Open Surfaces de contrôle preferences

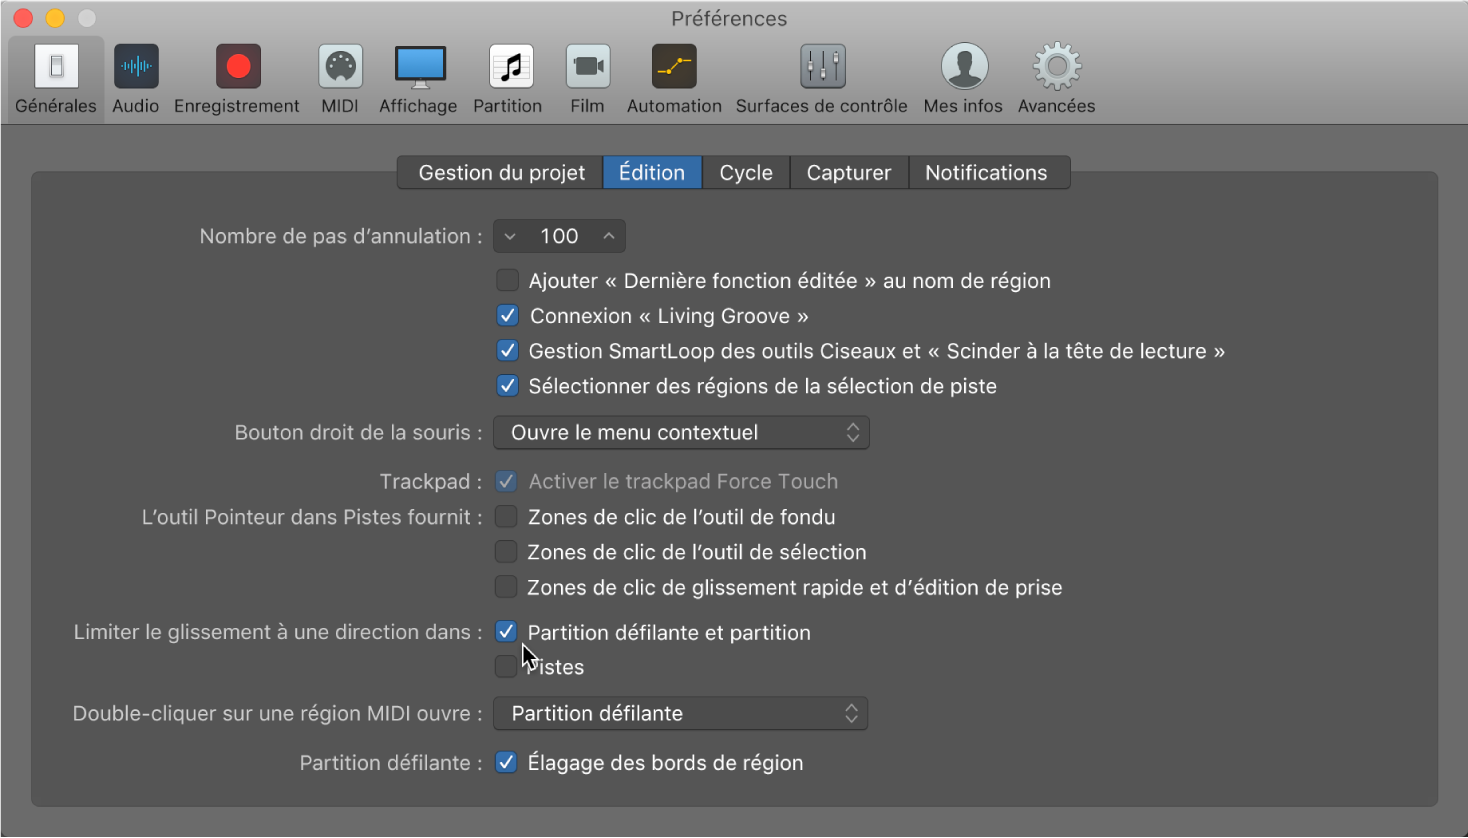[822, 68]
